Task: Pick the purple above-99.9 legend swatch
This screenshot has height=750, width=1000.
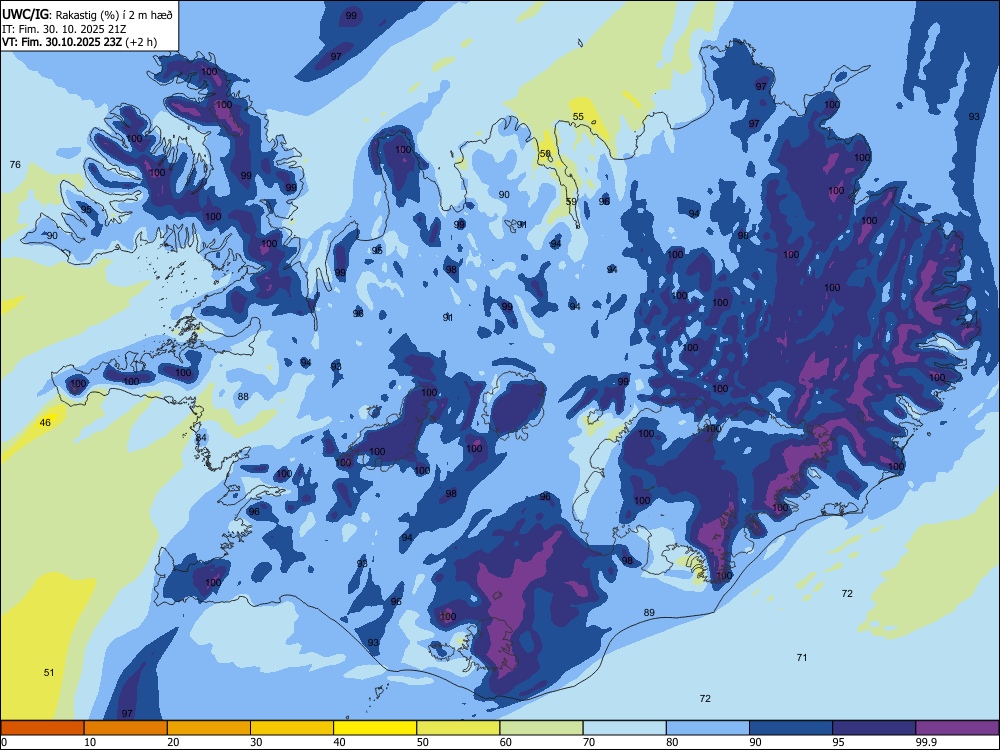Action: 957,728
